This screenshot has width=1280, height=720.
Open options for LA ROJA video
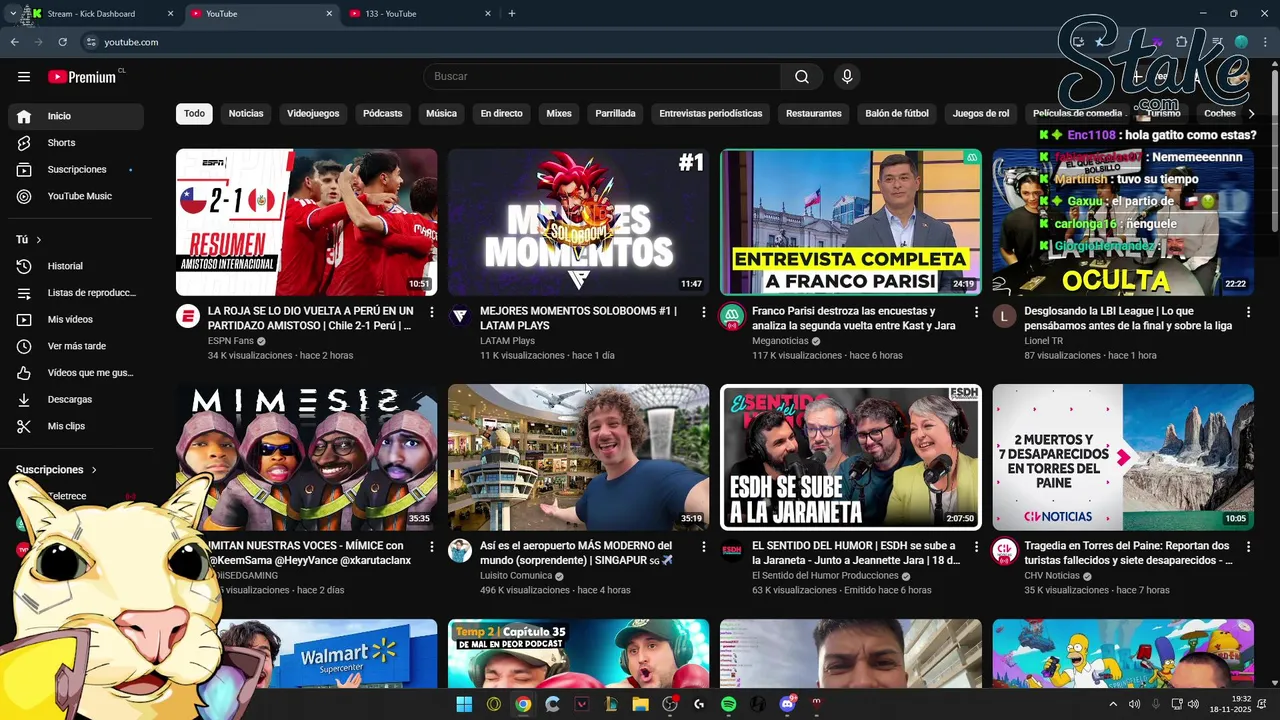431,313
